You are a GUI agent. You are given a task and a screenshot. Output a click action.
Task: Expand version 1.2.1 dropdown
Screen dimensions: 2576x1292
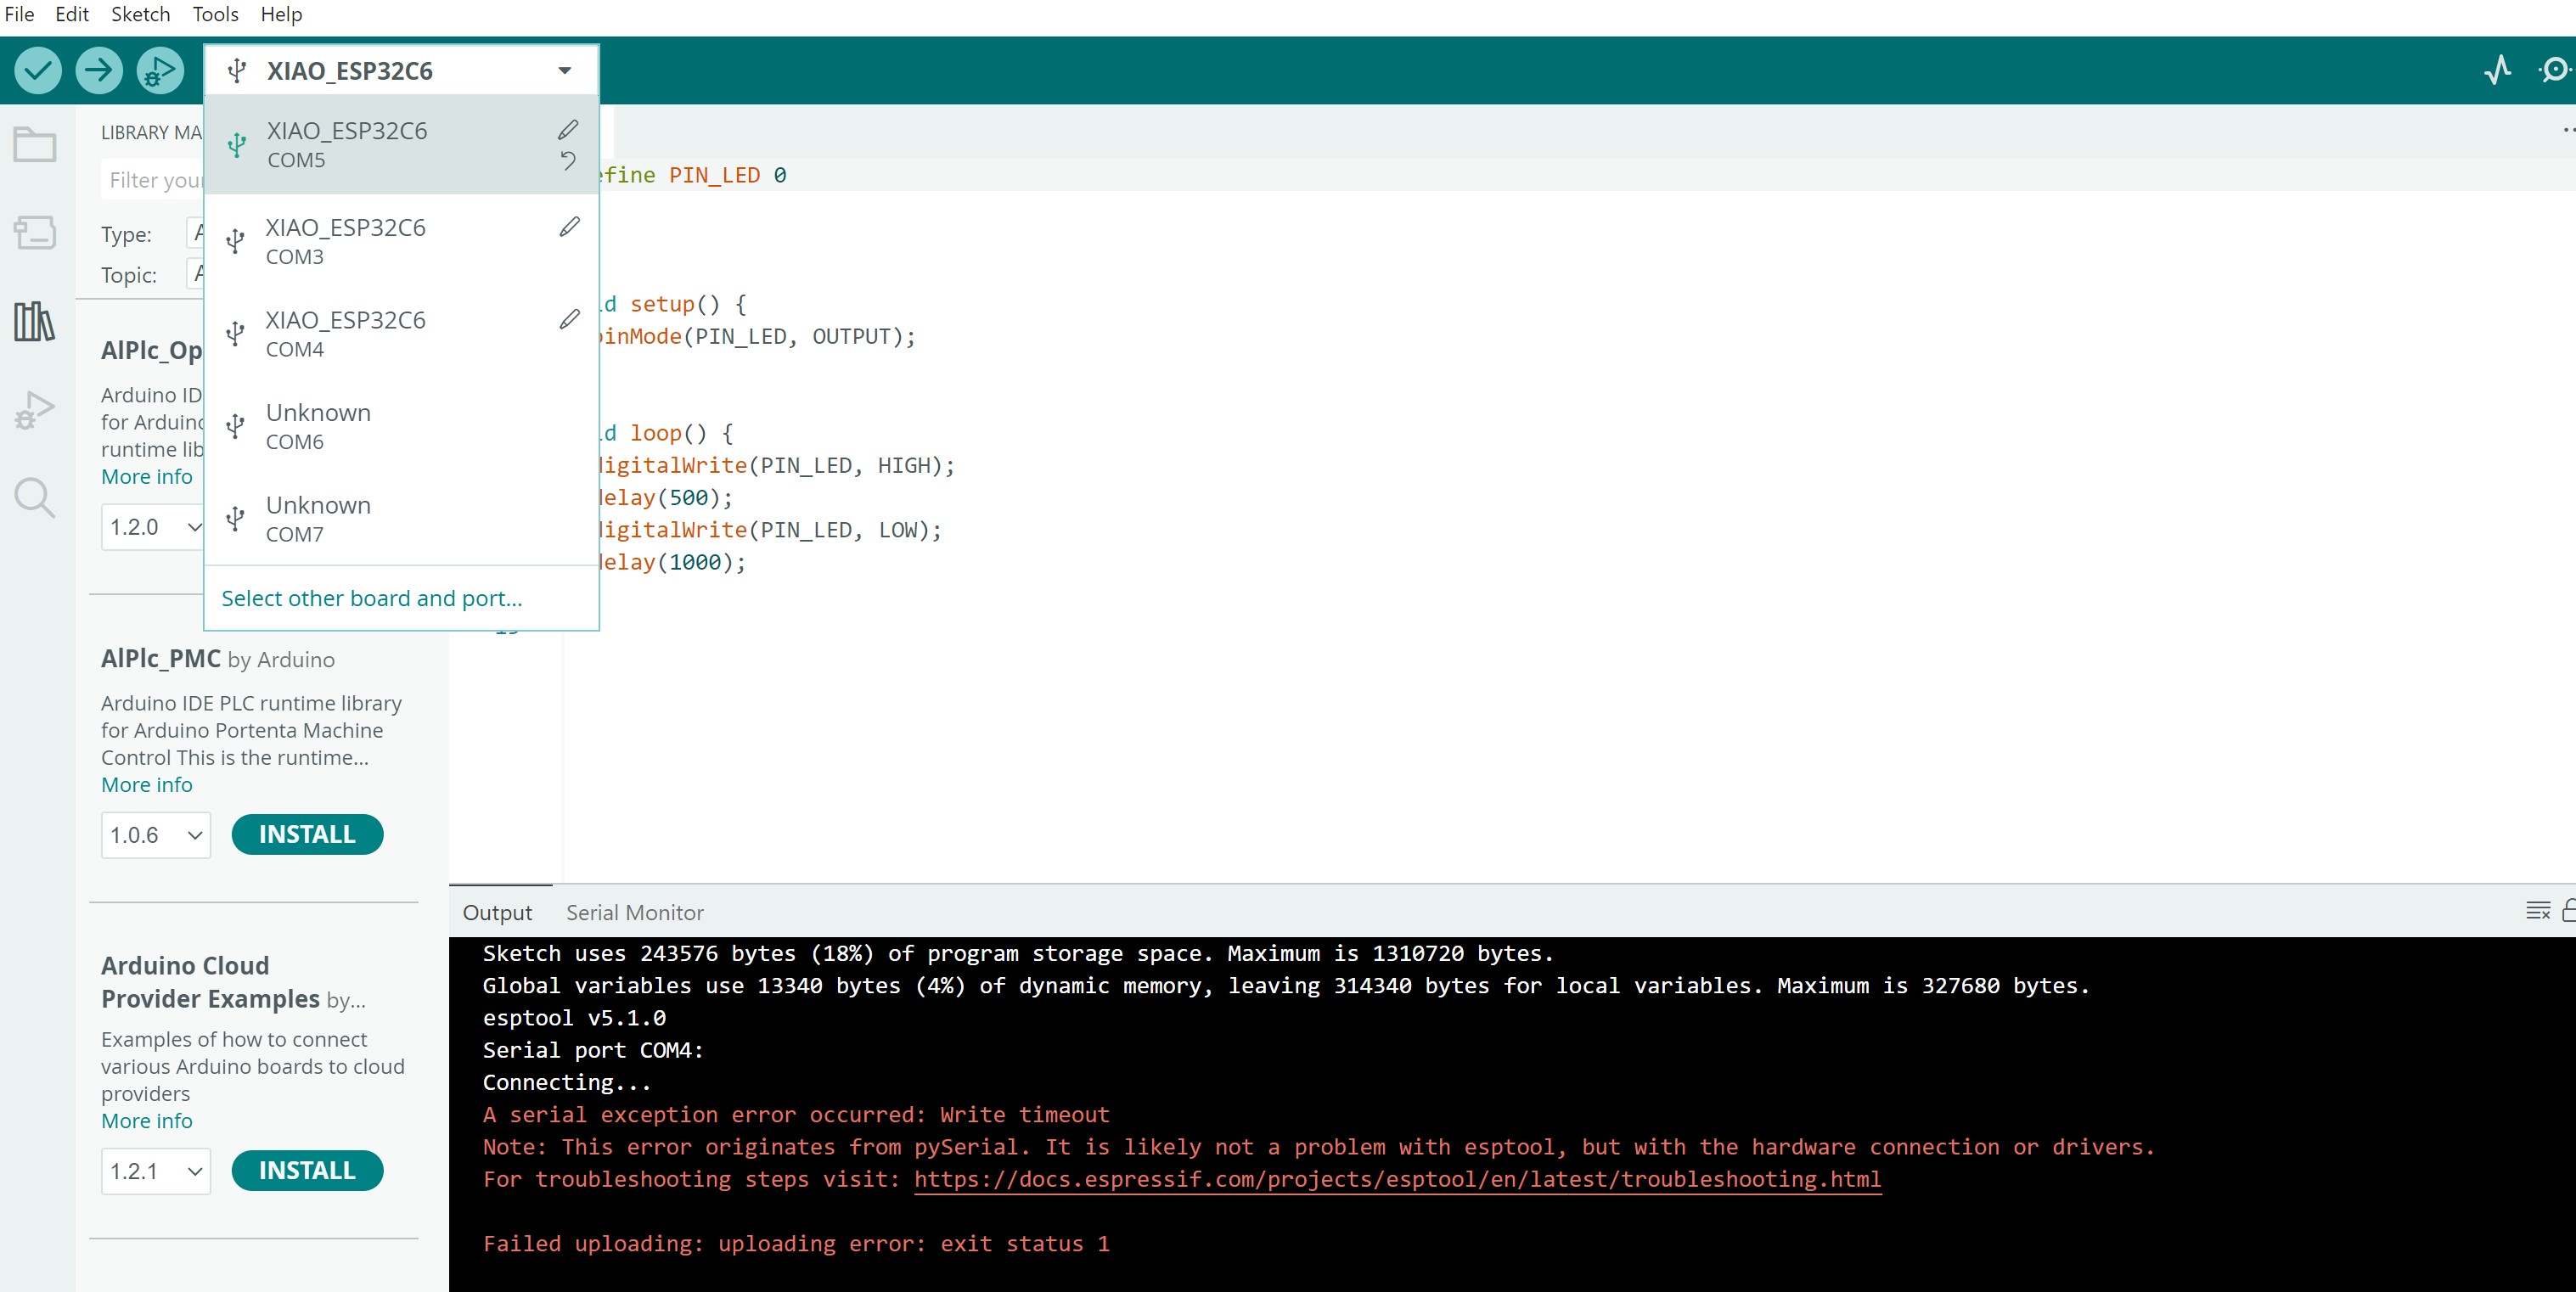pos(156,1171)
